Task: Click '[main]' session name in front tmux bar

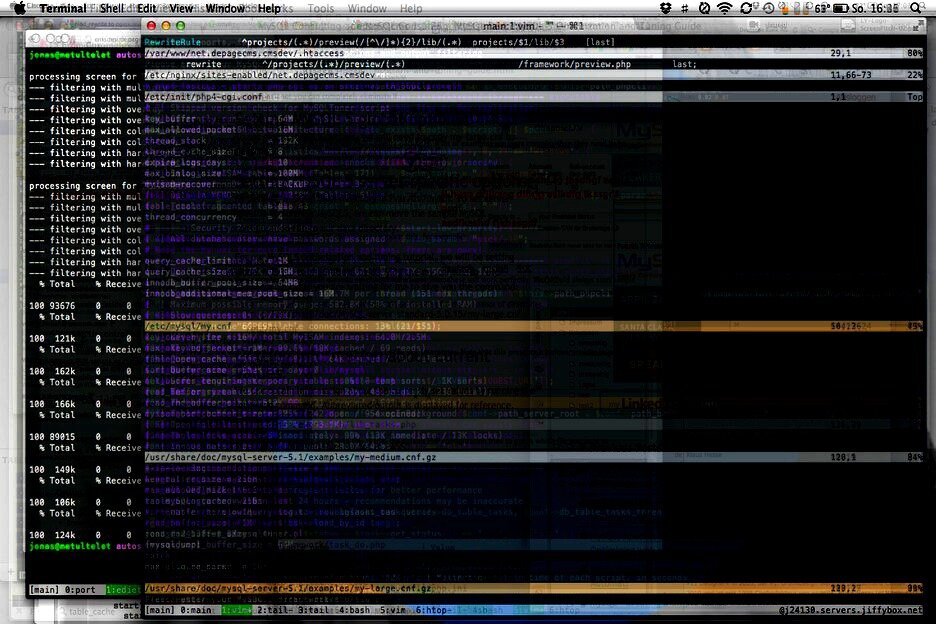Action: tap(160, 610)
